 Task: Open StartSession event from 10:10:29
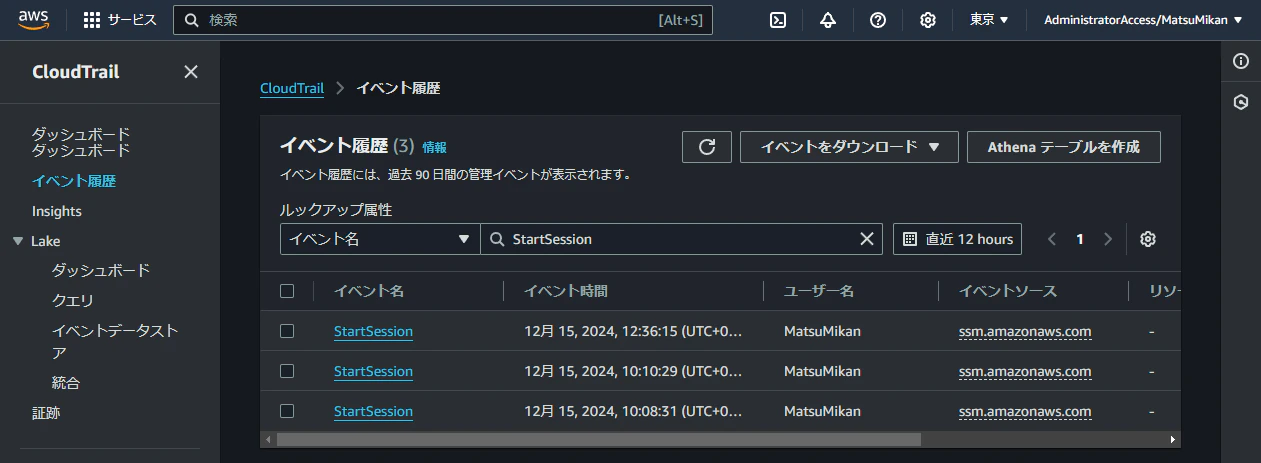(373, 371)
